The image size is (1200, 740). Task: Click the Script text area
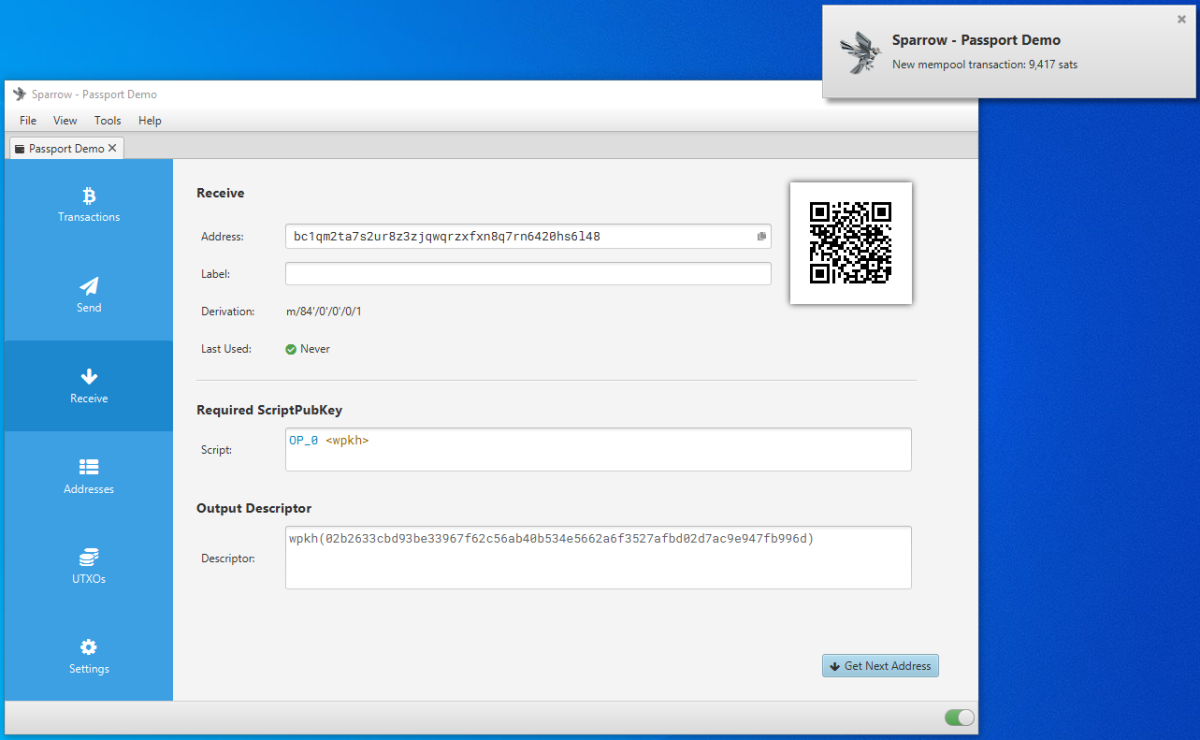point(598,449)
